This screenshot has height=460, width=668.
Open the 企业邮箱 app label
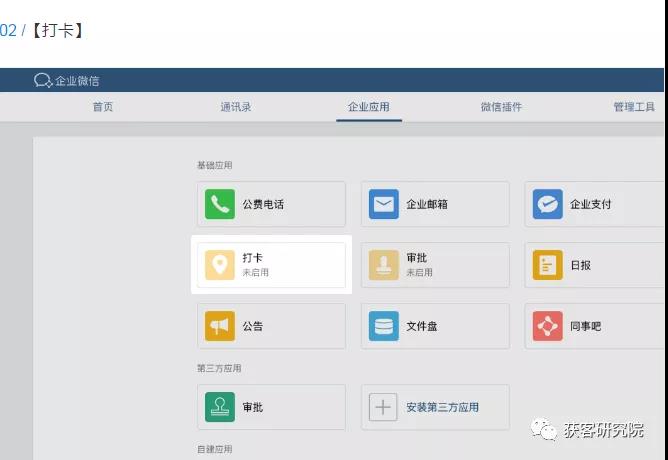tap(427, 204)
